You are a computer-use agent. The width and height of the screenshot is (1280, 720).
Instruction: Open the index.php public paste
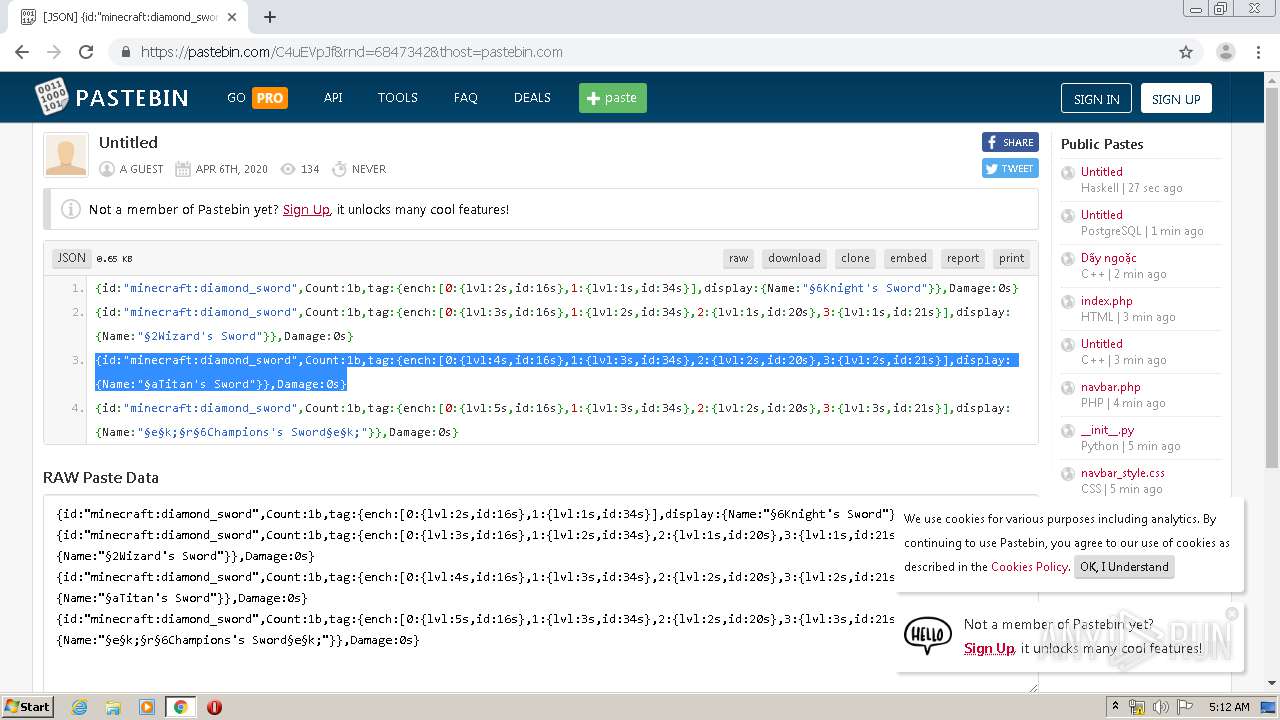pos(1106,301)
